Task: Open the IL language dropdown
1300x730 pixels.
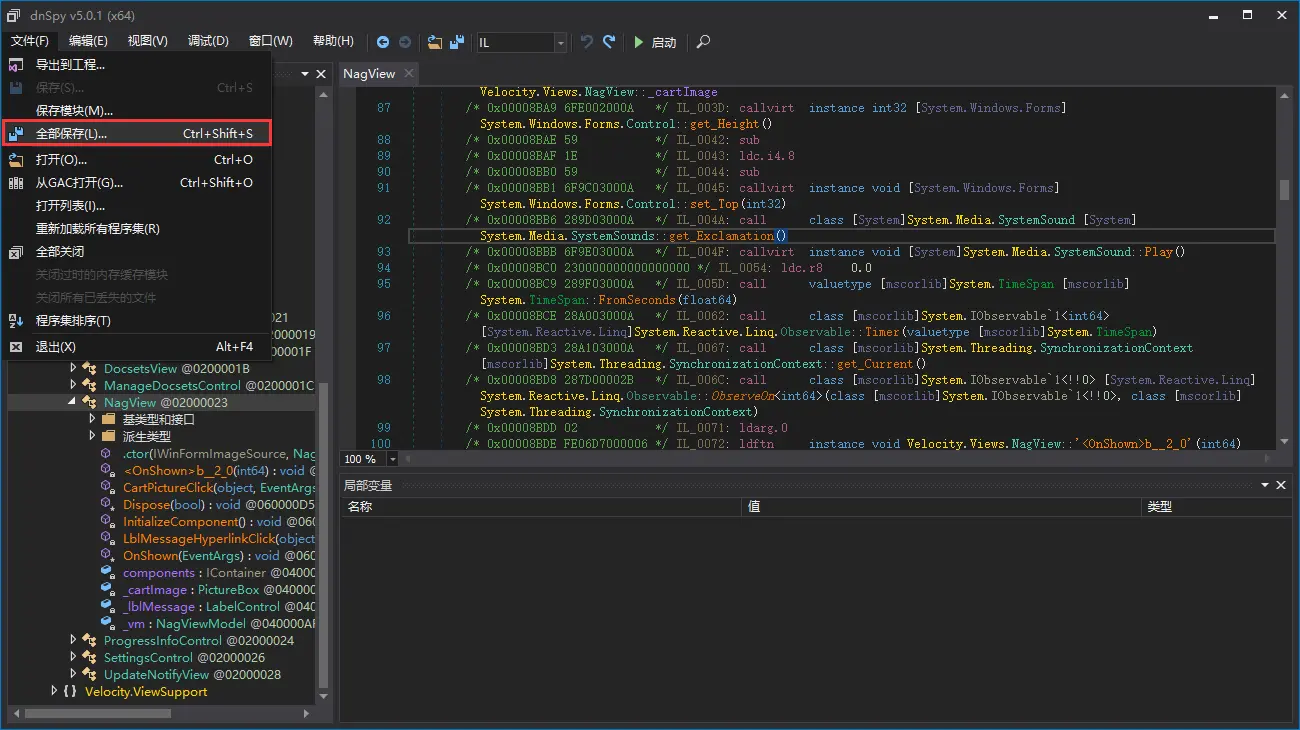Action: point(560,42)
